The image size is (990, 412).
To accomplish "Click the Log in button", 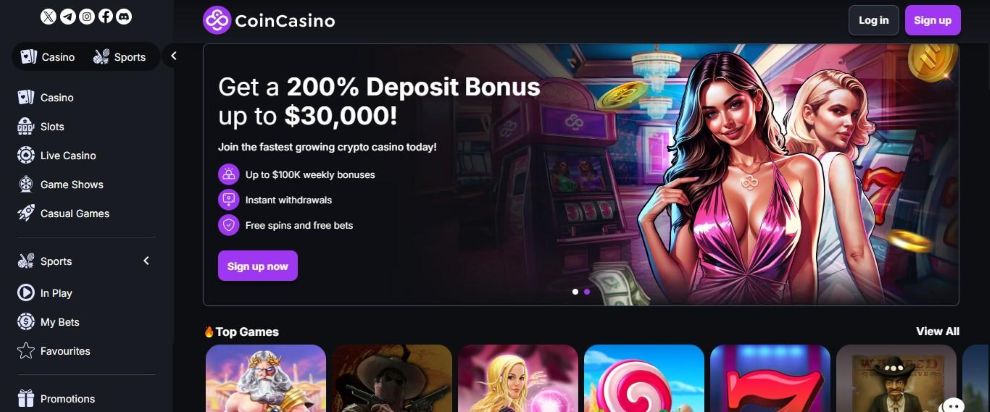I will [x=873, y=20].
